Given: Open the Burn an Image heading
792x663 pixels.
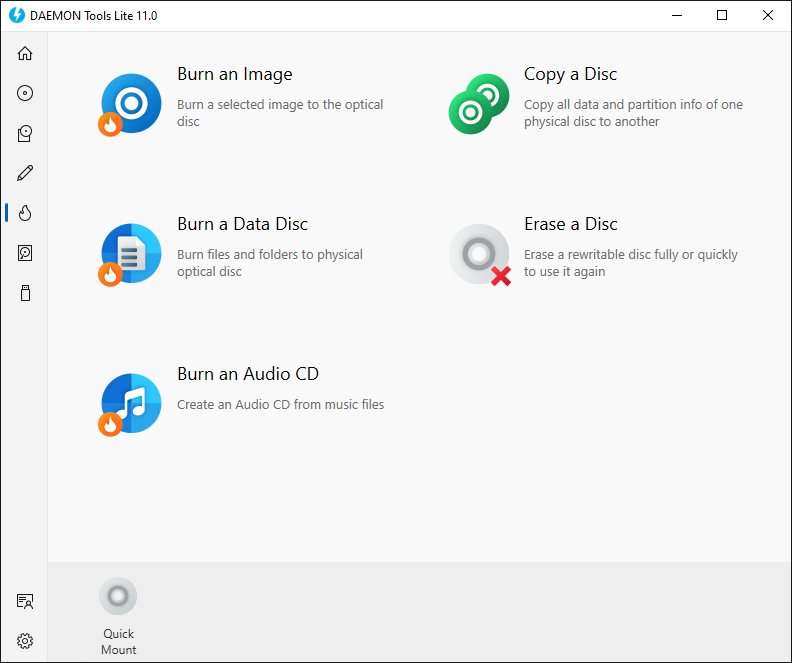Looking at the screenshot, I should 234,74.
